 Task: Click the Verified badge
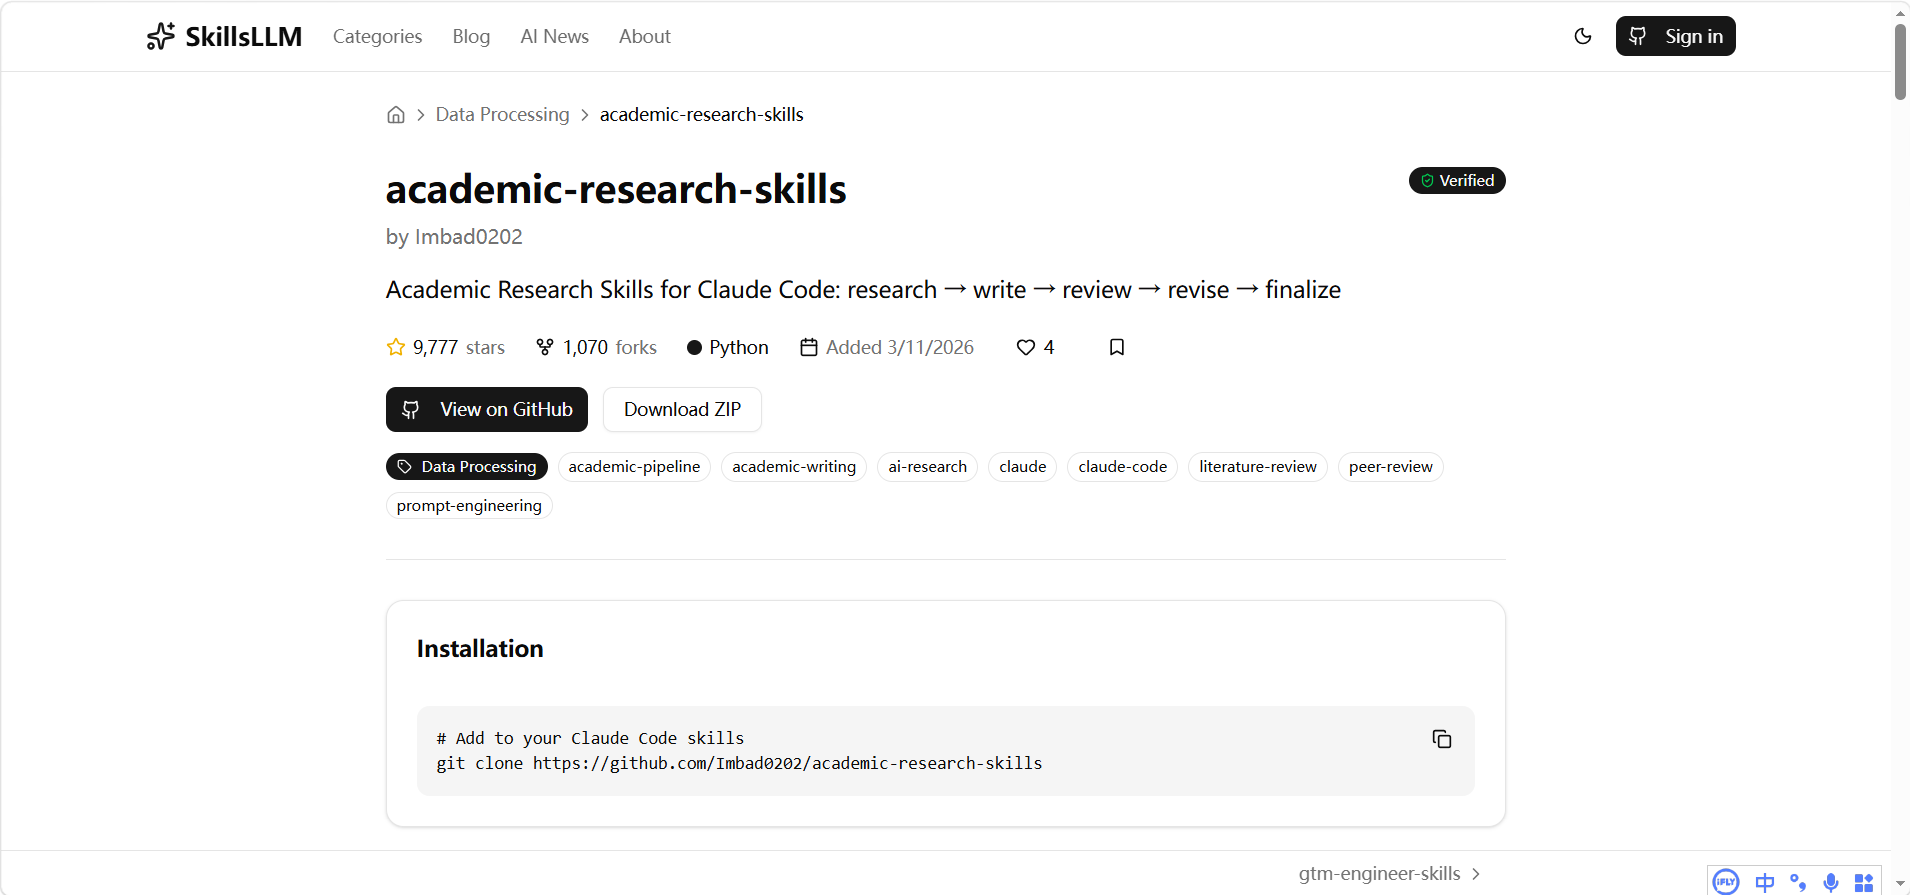(1457, 180)
